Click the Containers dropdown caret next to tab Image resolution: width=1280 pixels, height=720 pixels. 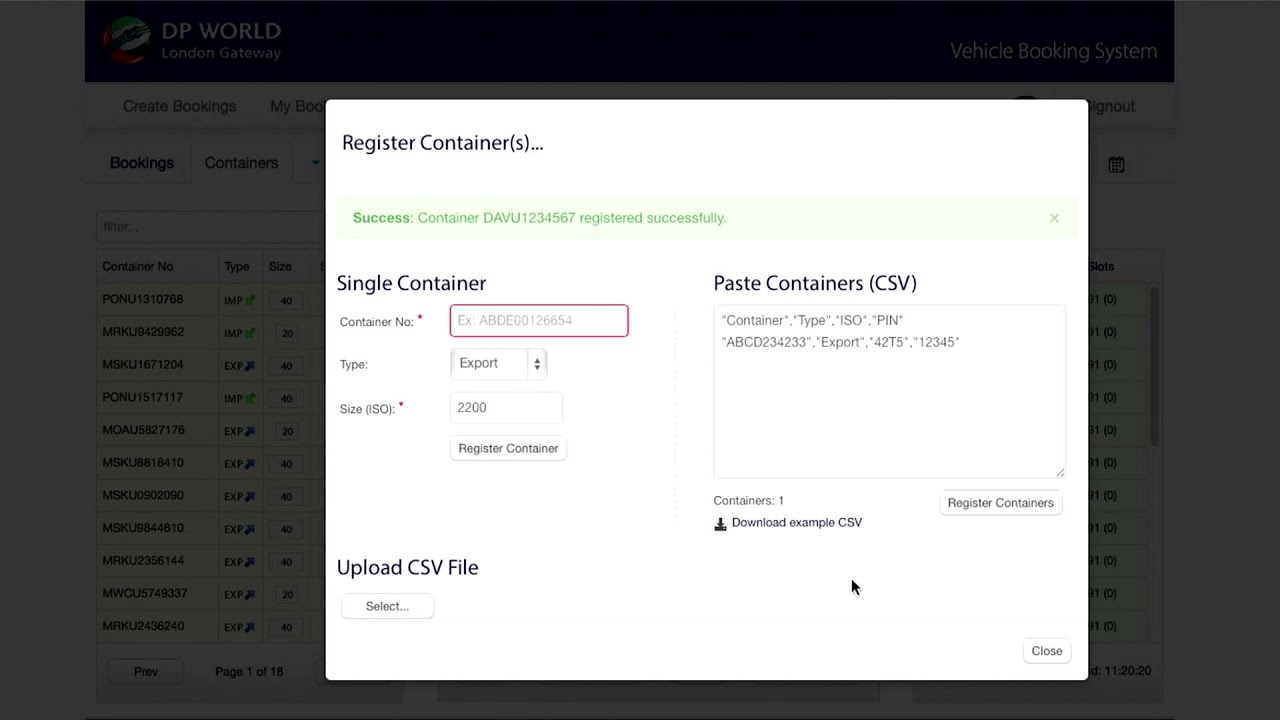coord(315,163)
